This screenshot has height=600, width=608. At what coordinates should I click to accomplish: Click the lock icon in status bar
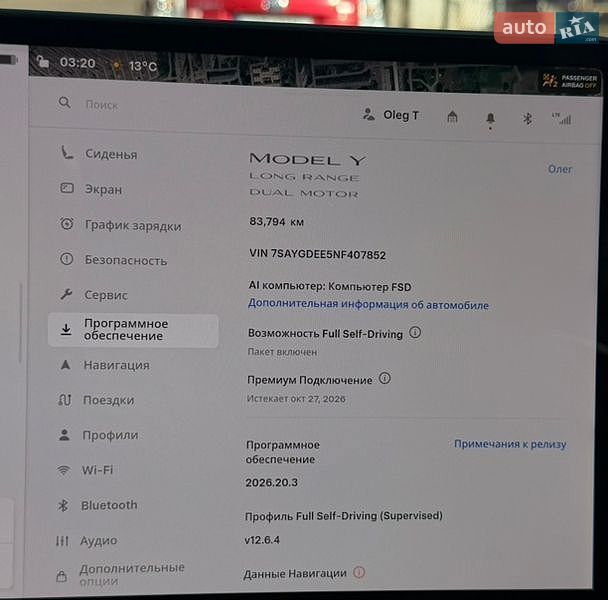click(43, 61)
